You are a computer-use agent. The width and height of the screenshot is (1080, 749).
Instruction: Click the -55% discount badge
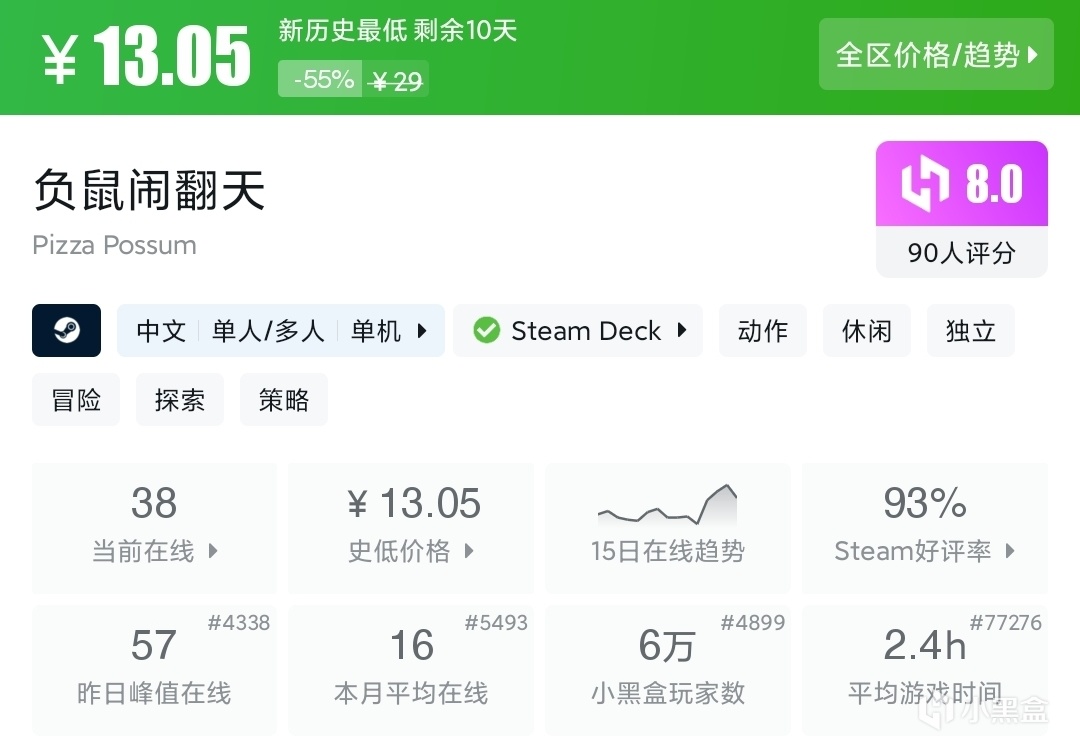tap(320, 79)
